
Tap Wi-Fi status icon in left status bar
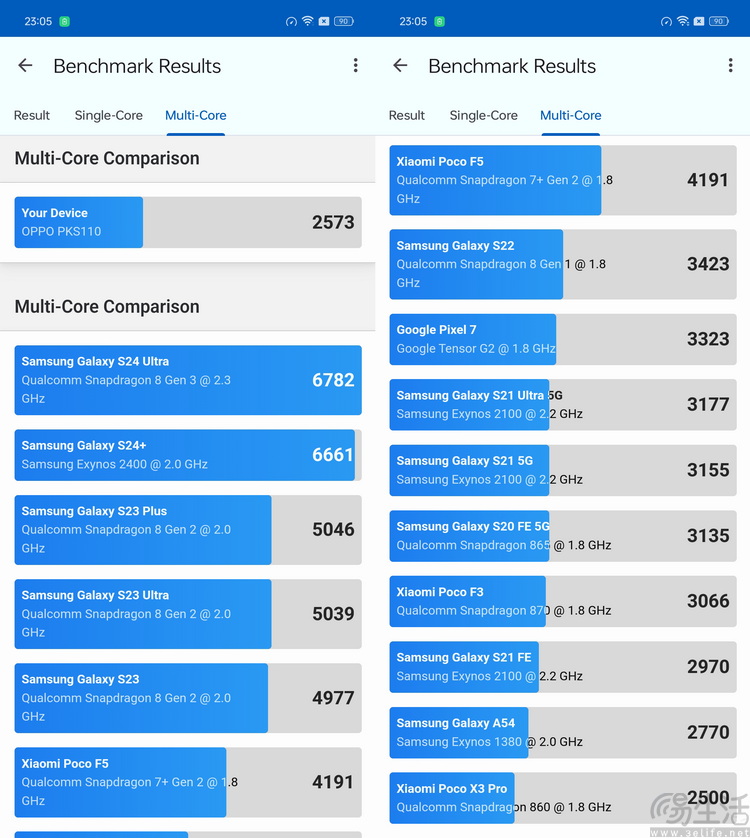coord(307,21)
